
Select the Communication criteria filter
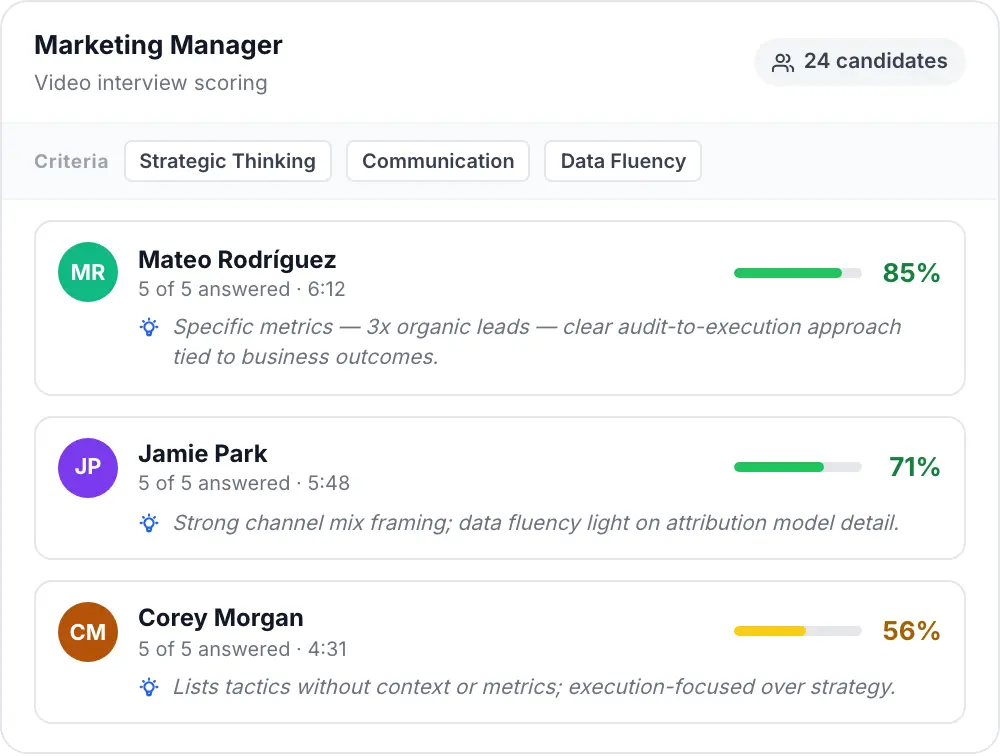pos(438,161)
